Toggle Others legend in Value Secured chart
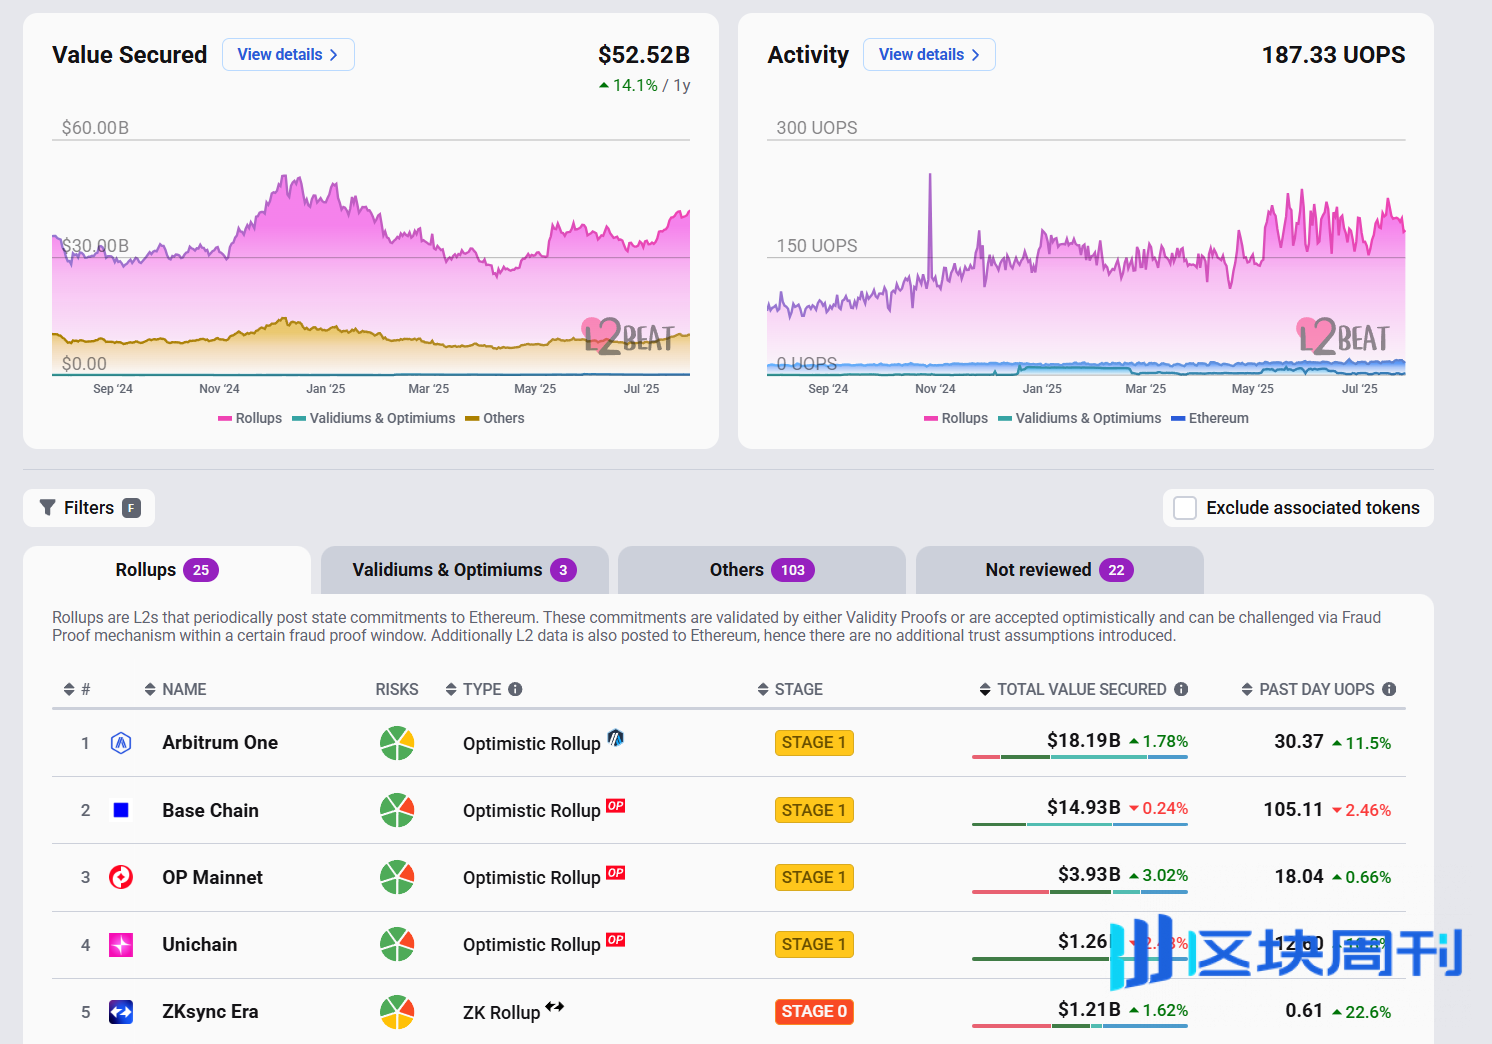Image resolution: width=1492 pixels, height=1044 pixels. [x=495, y=418]
